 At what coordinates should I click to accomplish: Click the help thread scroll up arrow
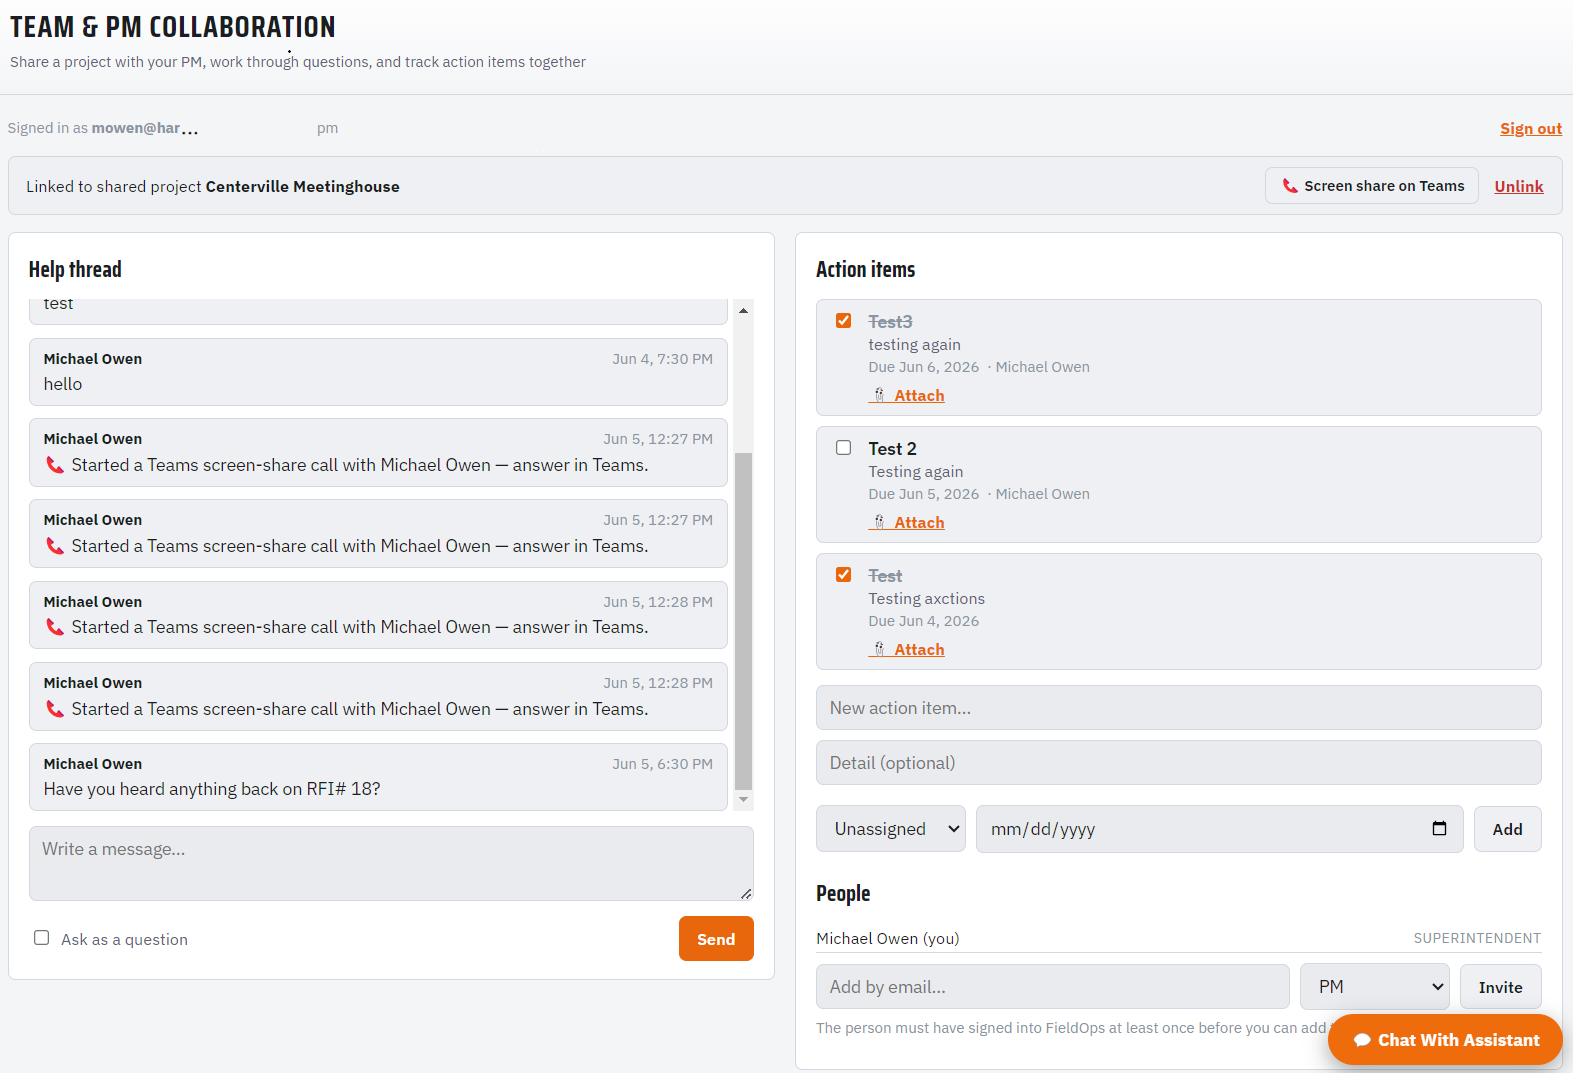(743, 311)
